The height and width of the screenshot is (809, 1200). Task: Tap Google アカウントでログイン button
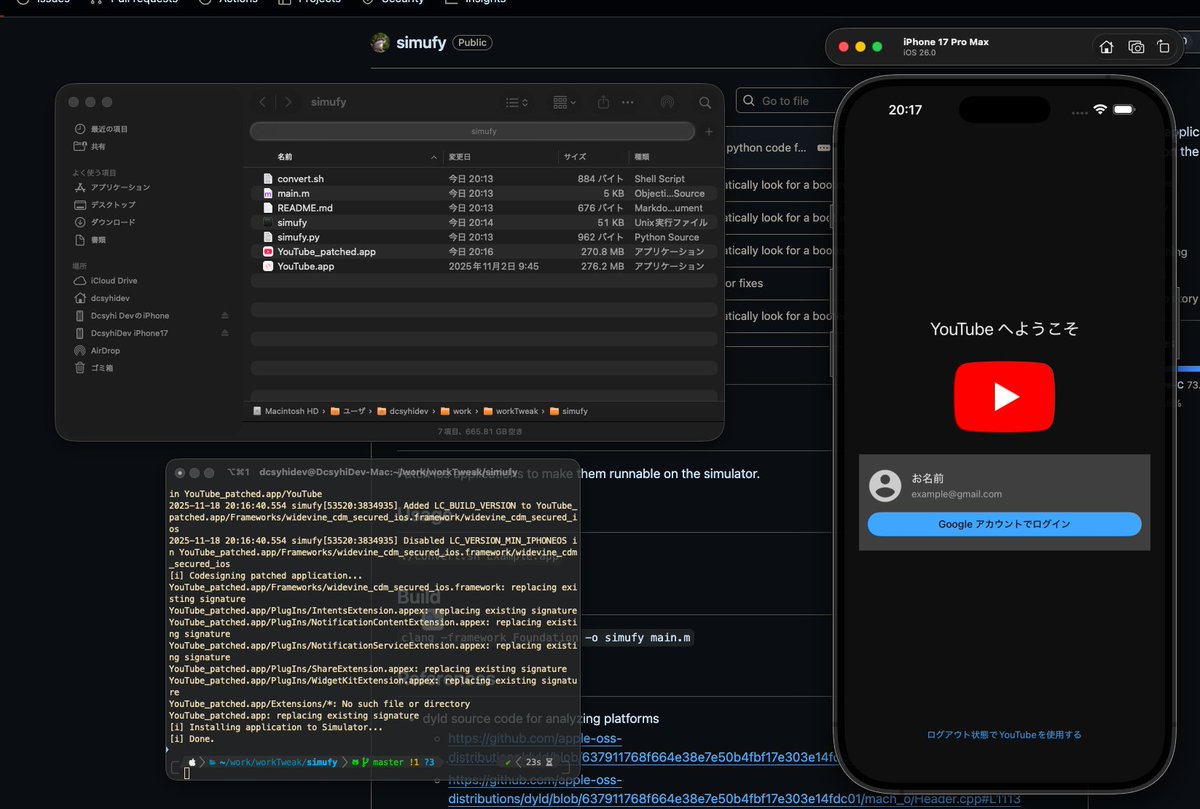coord(1004,524)
